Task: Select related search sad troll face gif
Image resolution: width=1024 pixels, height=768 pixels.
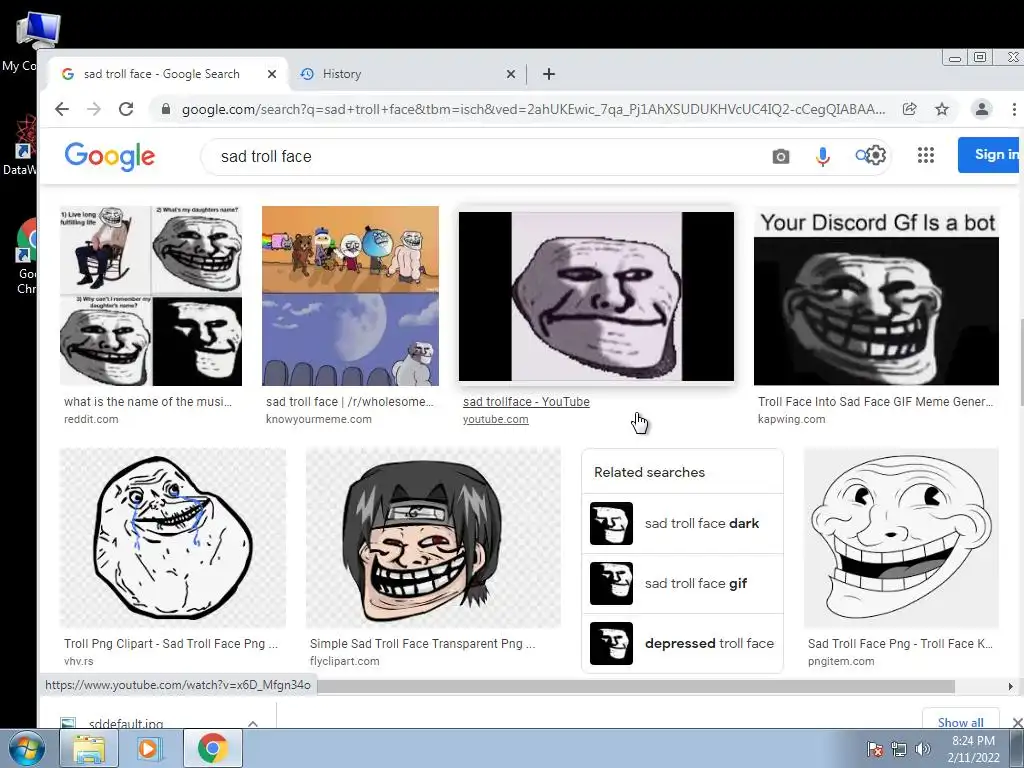Action: click(x=682, y=583)
